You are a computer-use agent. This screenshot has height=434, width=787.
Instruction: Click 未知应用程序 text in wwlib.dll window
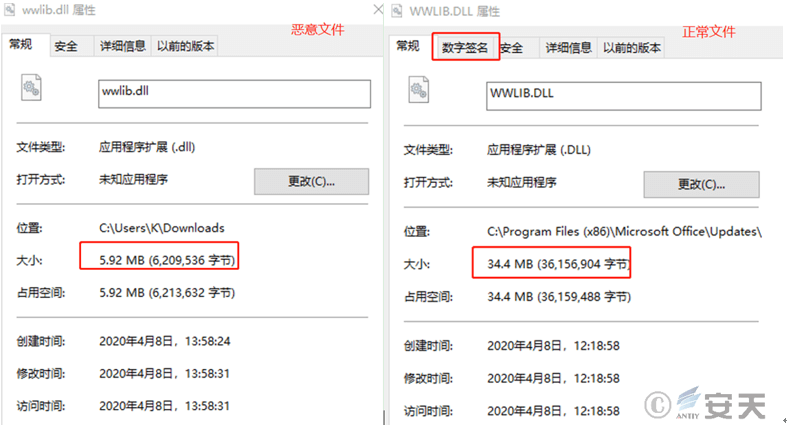coord(134,179)
